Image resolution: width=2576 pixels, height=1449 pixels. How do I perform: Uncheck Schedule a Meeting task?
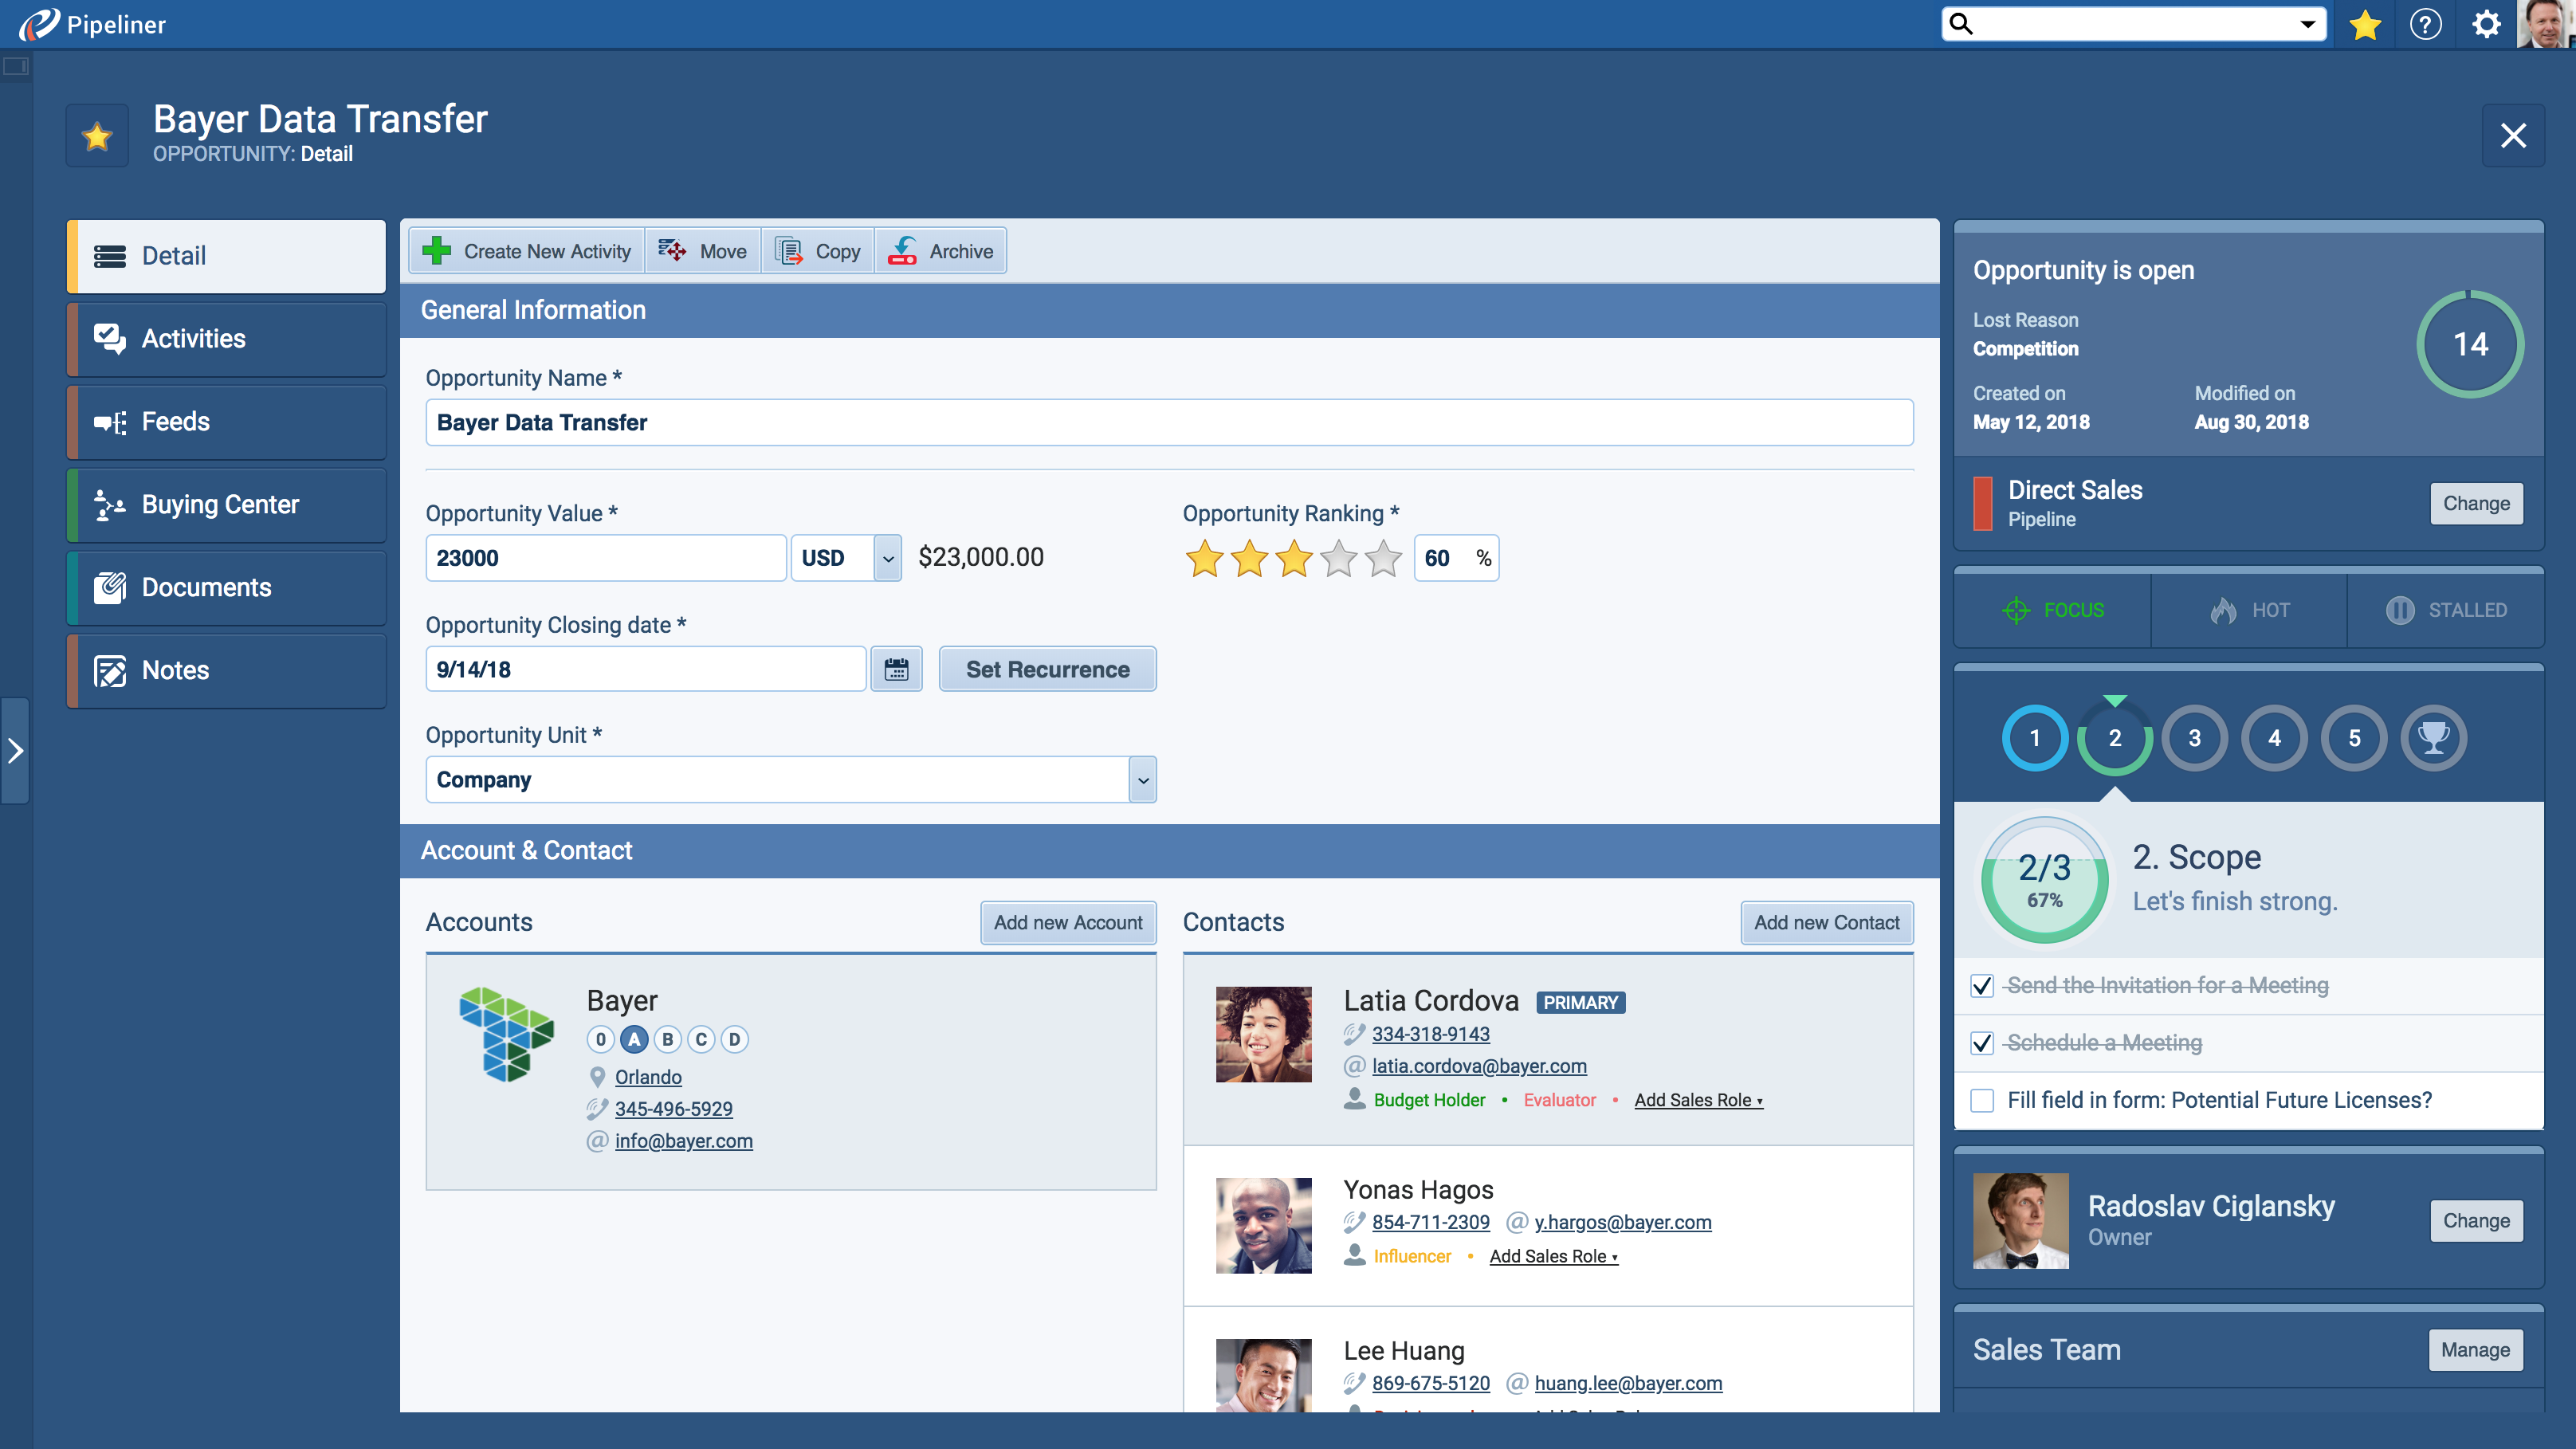(x=1982, y=1043)
